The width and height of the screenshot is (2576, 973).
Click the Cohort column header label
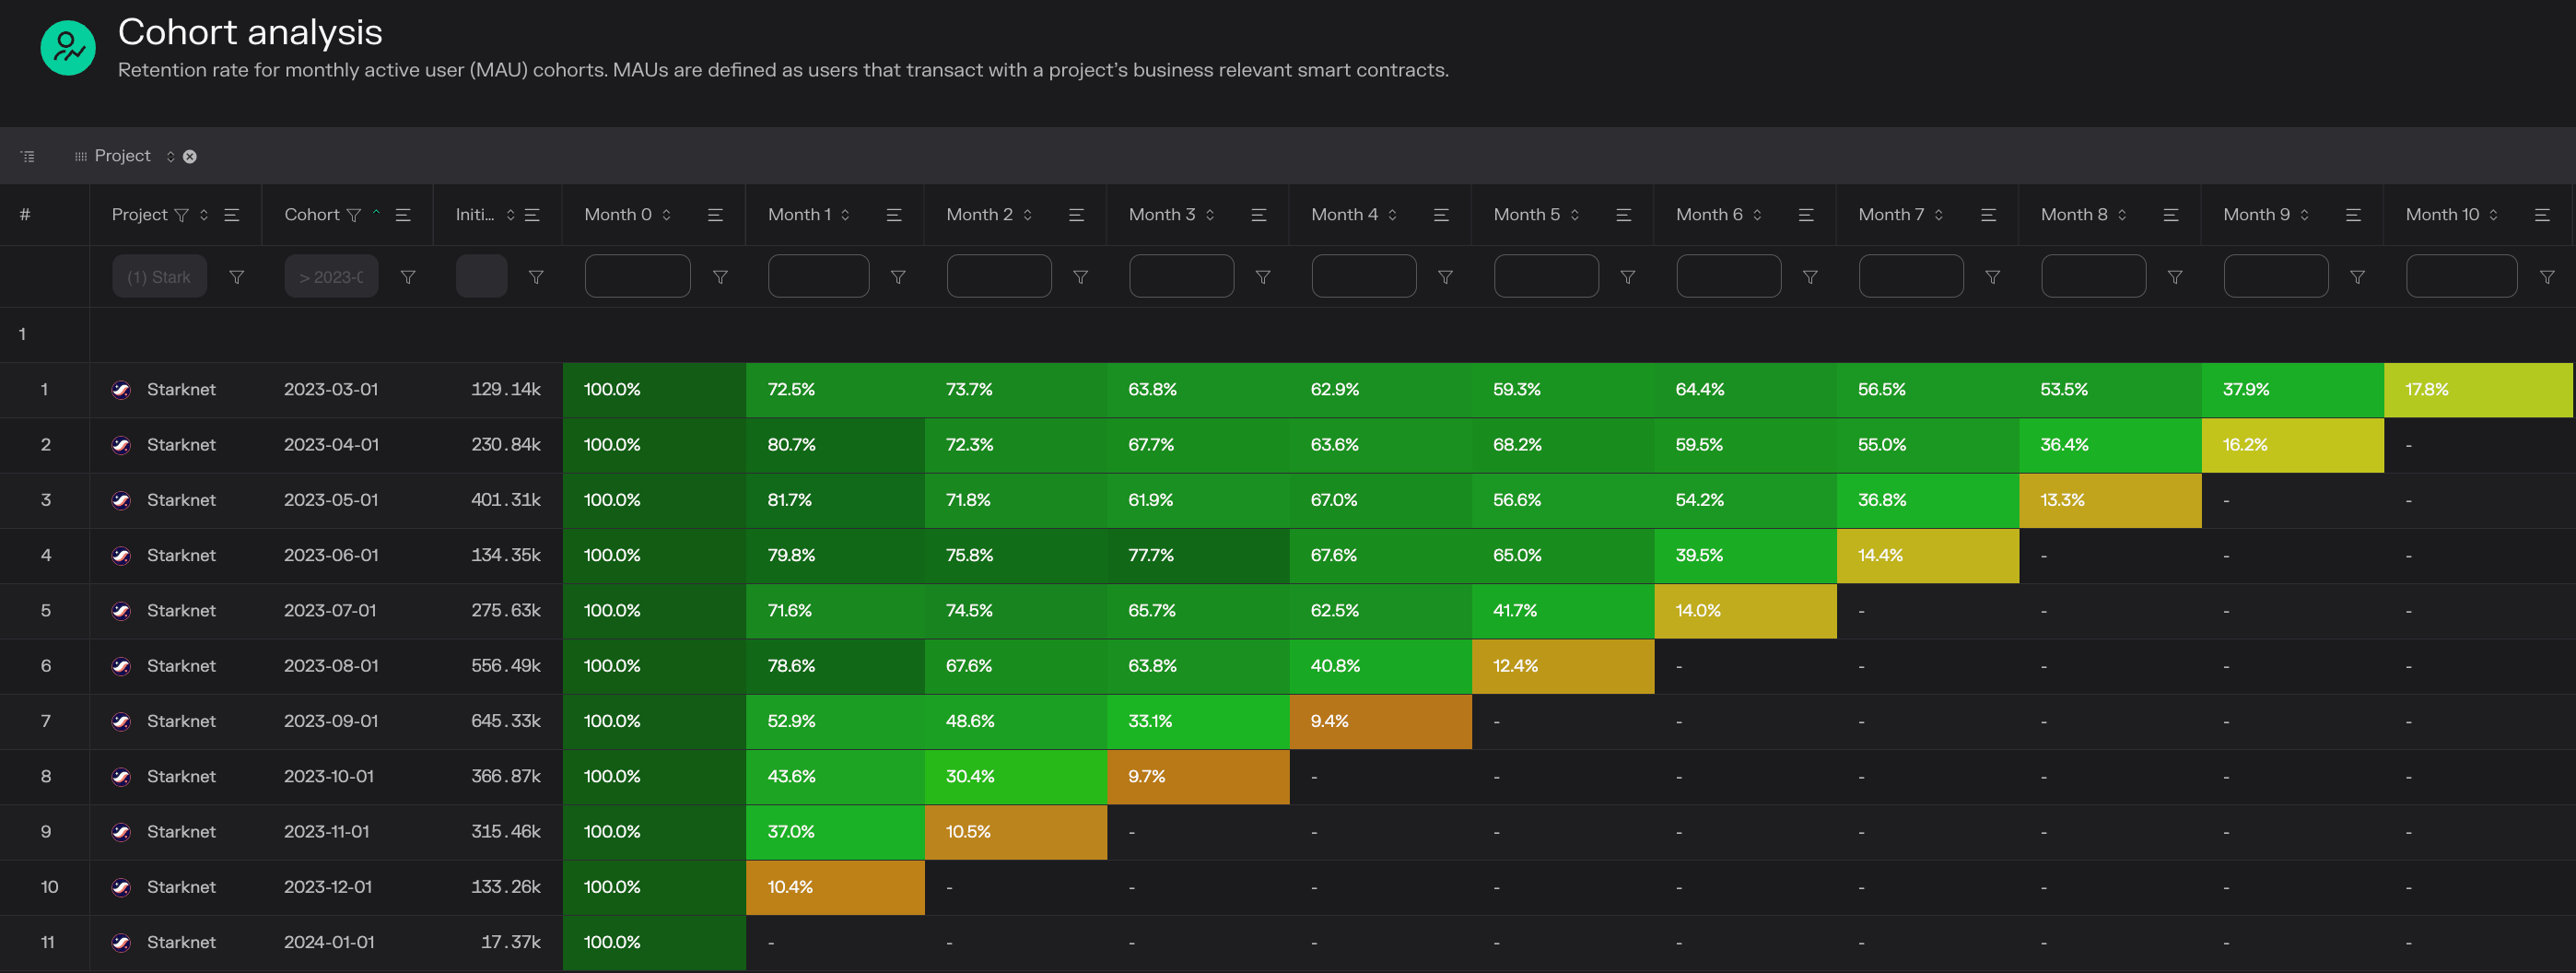pyautogui.click(x=312, y=215)
